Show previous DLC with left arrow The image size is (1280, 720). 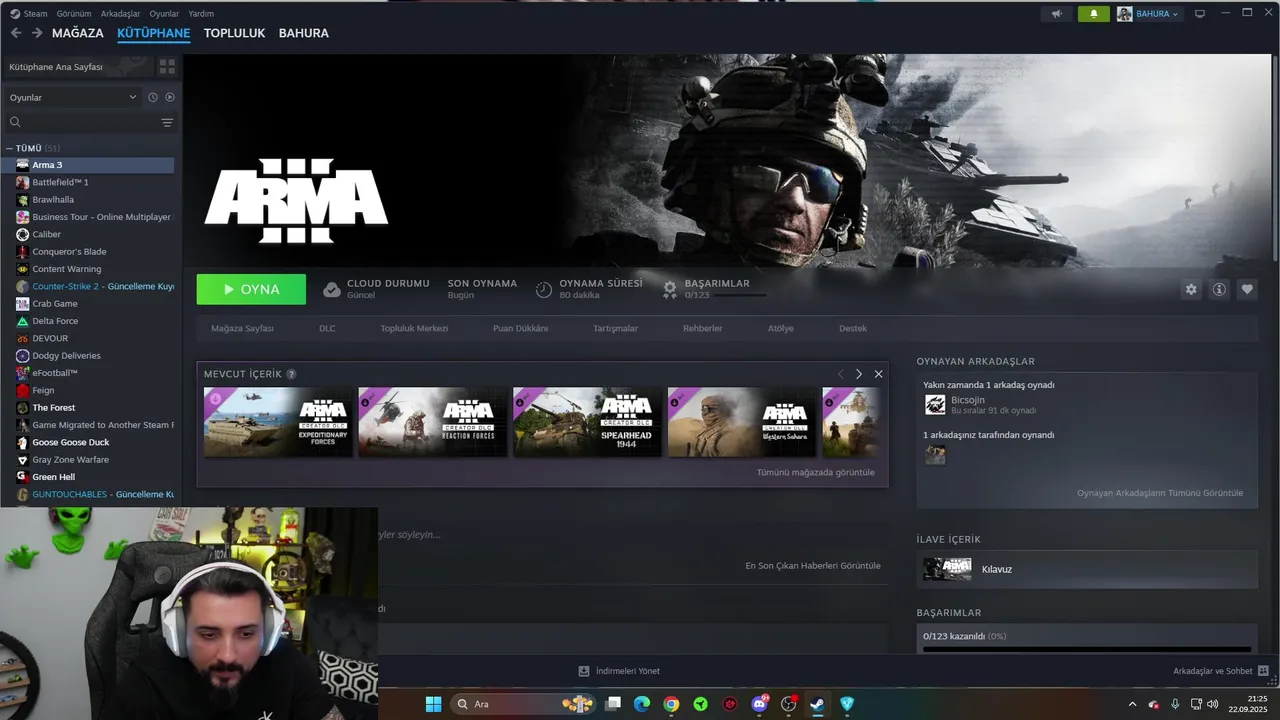[x=840, y=374]
